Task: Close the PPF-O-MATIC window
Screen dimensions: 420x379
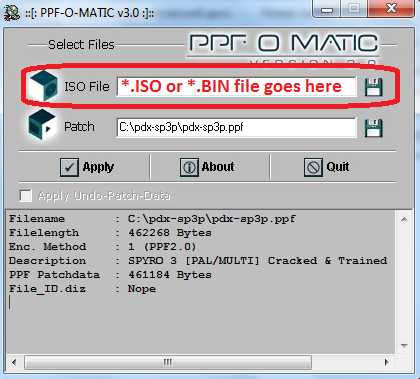Action: pyautogui.click(x=391, y=9)
